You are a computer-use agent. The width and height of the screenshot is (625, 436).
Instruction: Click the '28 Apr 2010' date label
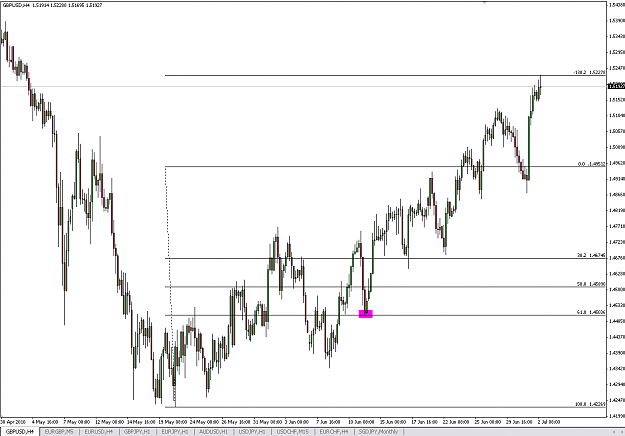[x=13, y=422]
